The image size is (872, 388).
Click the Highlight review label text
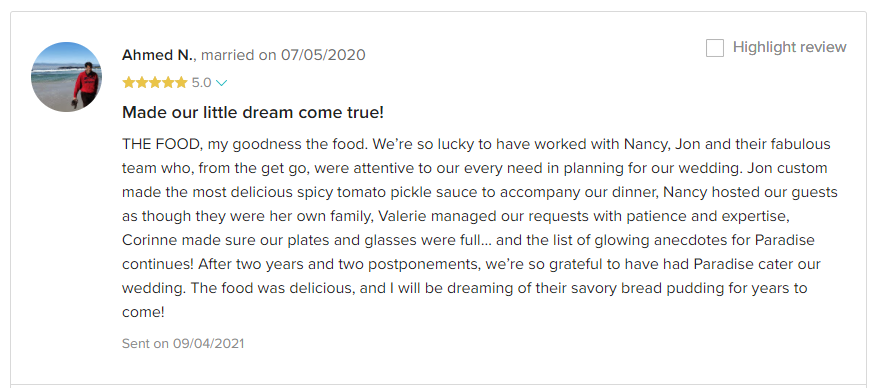789,47
